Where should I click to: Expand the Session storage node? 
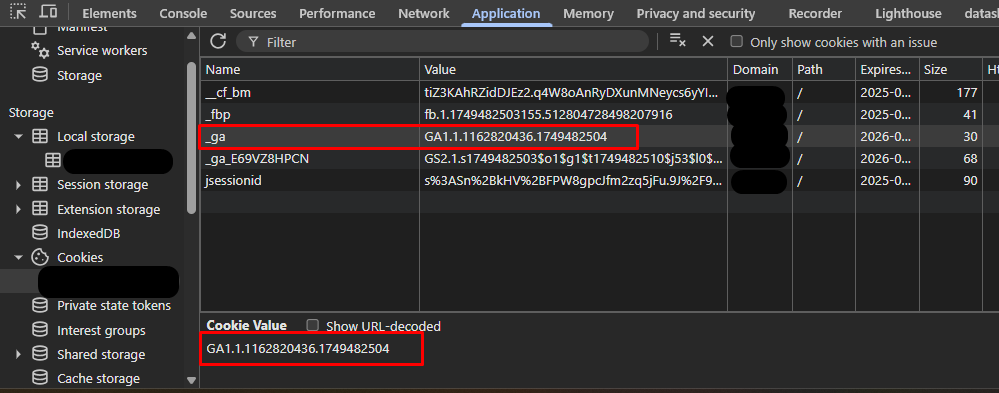18,185
